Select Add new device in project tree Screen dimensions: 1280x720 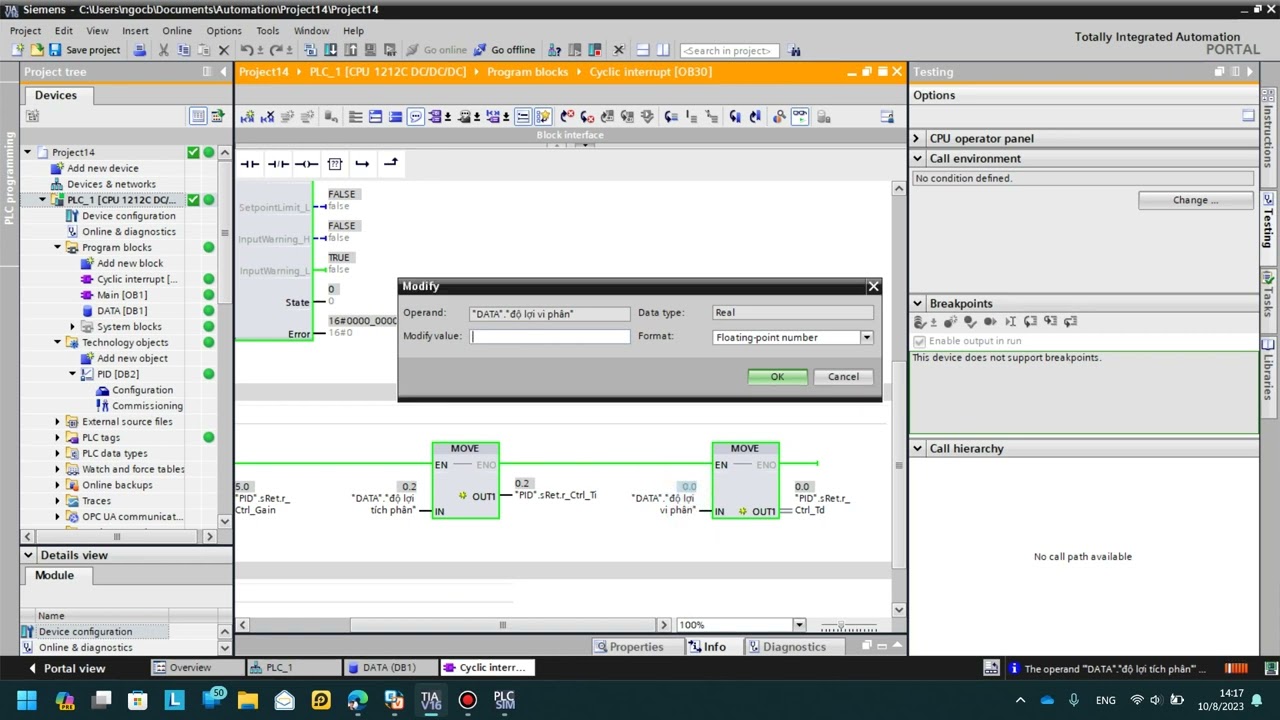pyautogui.click(x=103, y=168)
